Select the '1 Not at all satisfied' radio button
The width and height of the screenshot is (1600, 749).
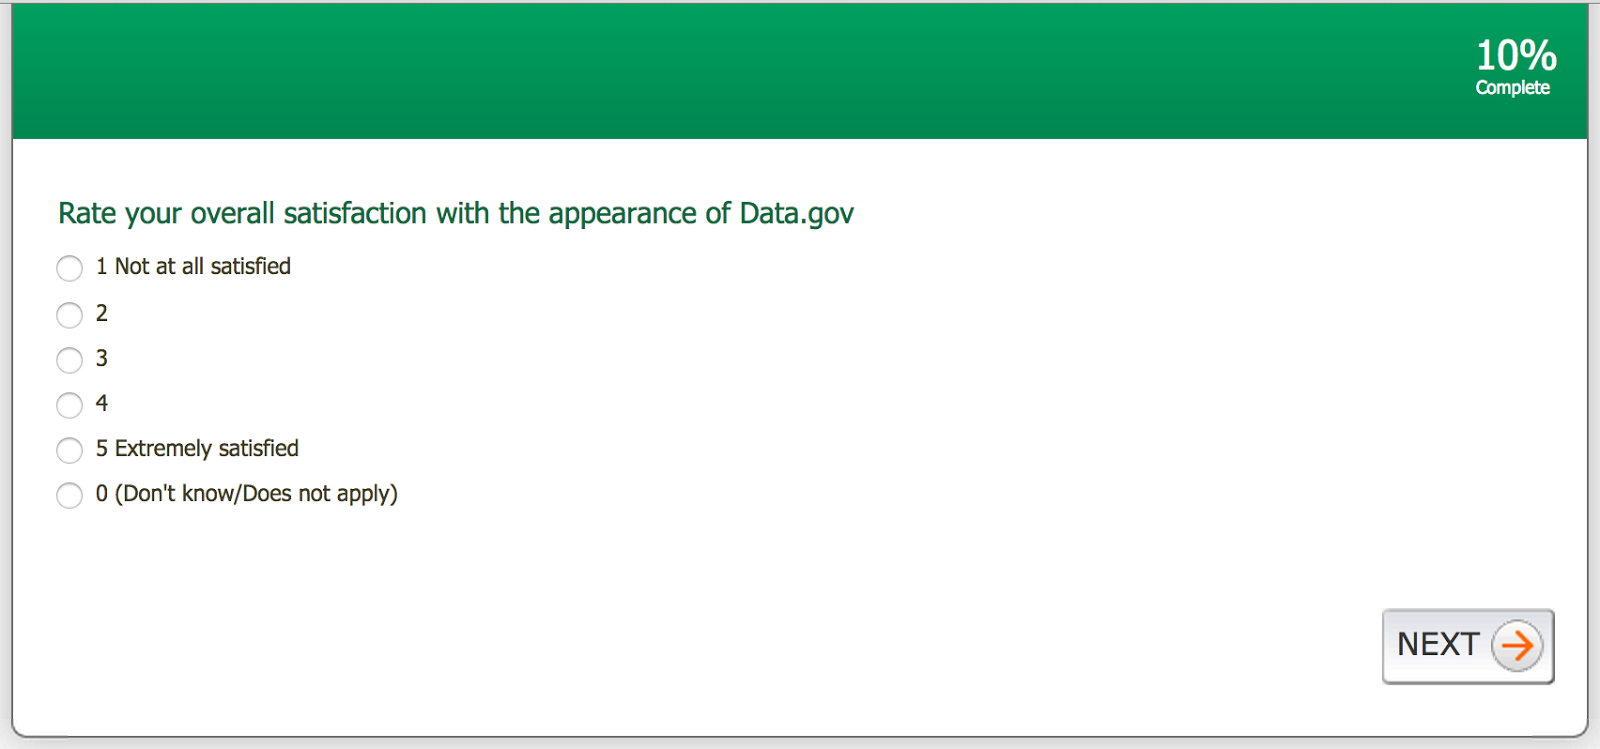click(x=69, y=268)
